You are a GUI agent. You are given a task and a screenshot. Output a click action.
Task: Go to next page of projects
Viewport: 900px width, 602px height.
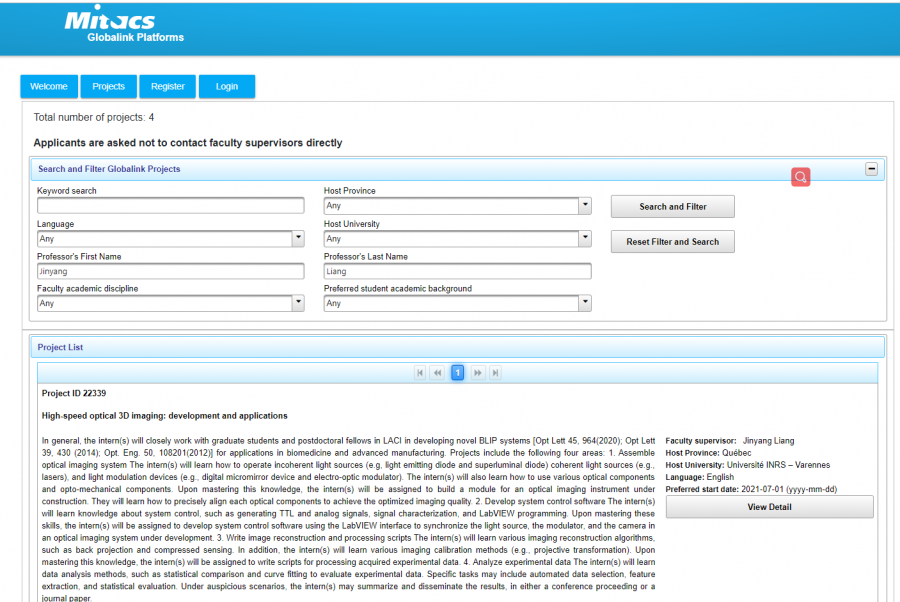click(477, 373)
